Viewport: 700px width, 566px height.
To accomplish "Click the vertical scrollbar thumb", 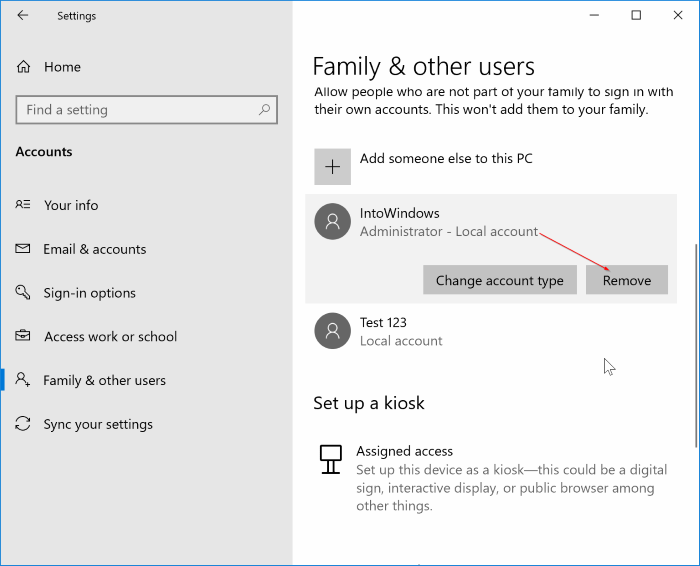I will (x=696, y=345).
